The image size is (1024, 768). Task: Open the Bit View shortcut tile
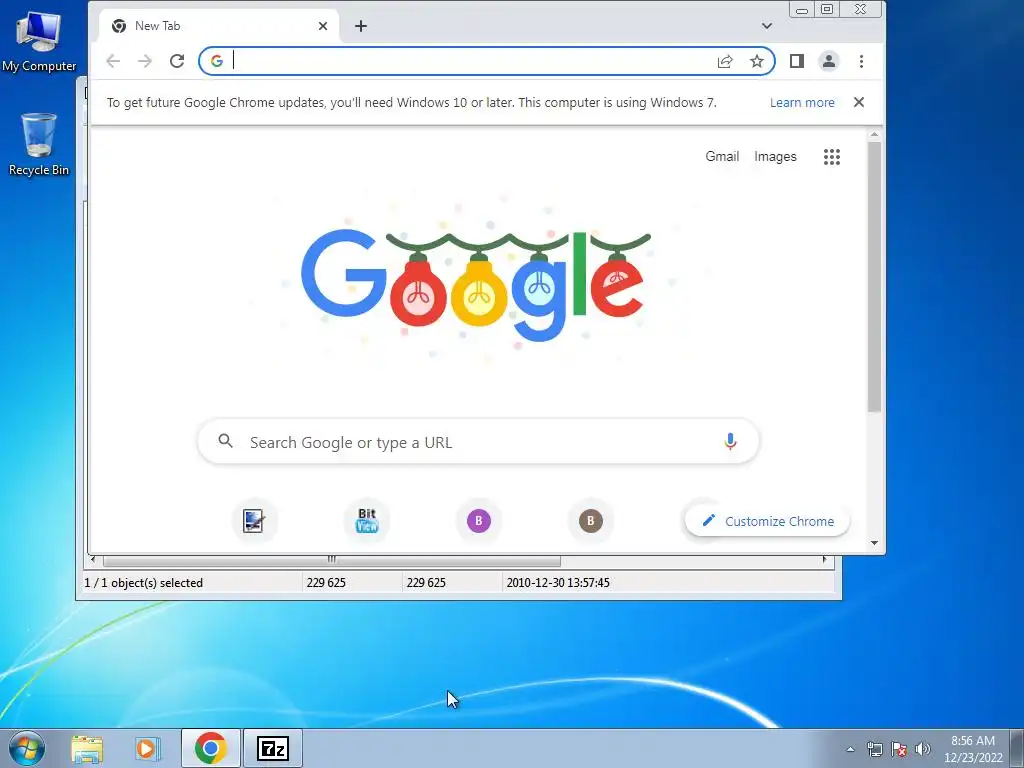pyautogui.click(x=366, y=520)
